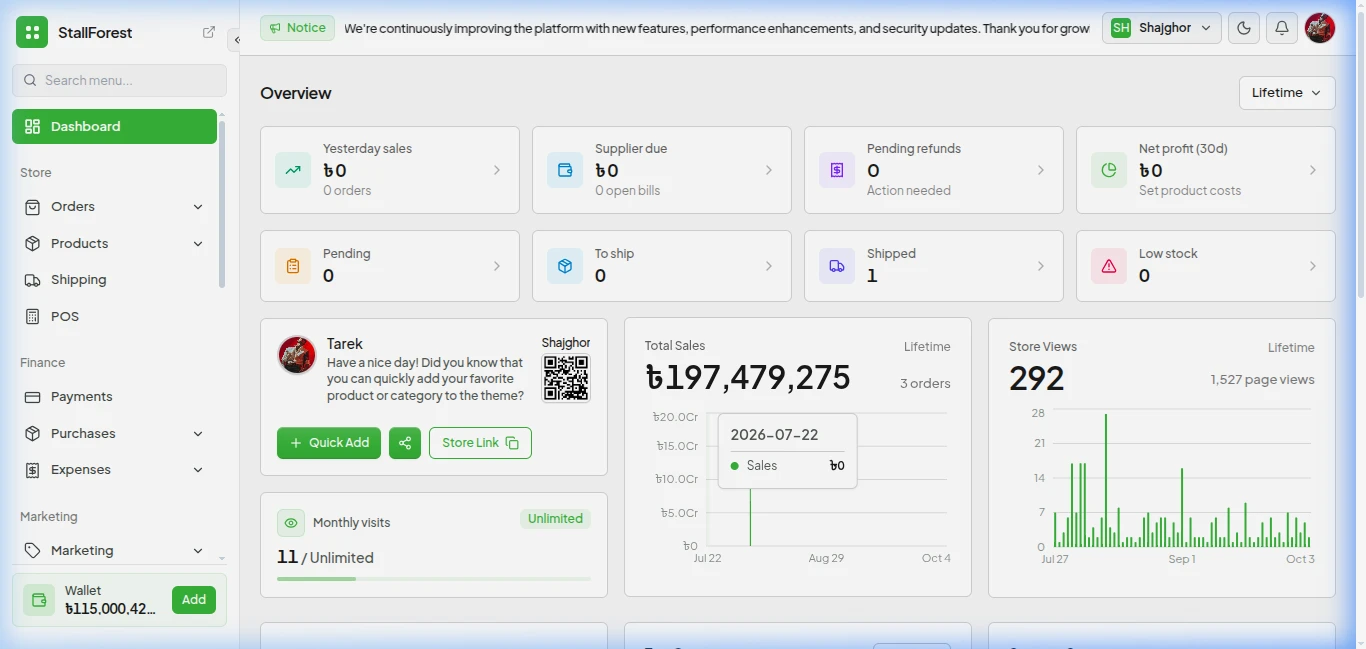Click the To ship box icon

(565, 266)
